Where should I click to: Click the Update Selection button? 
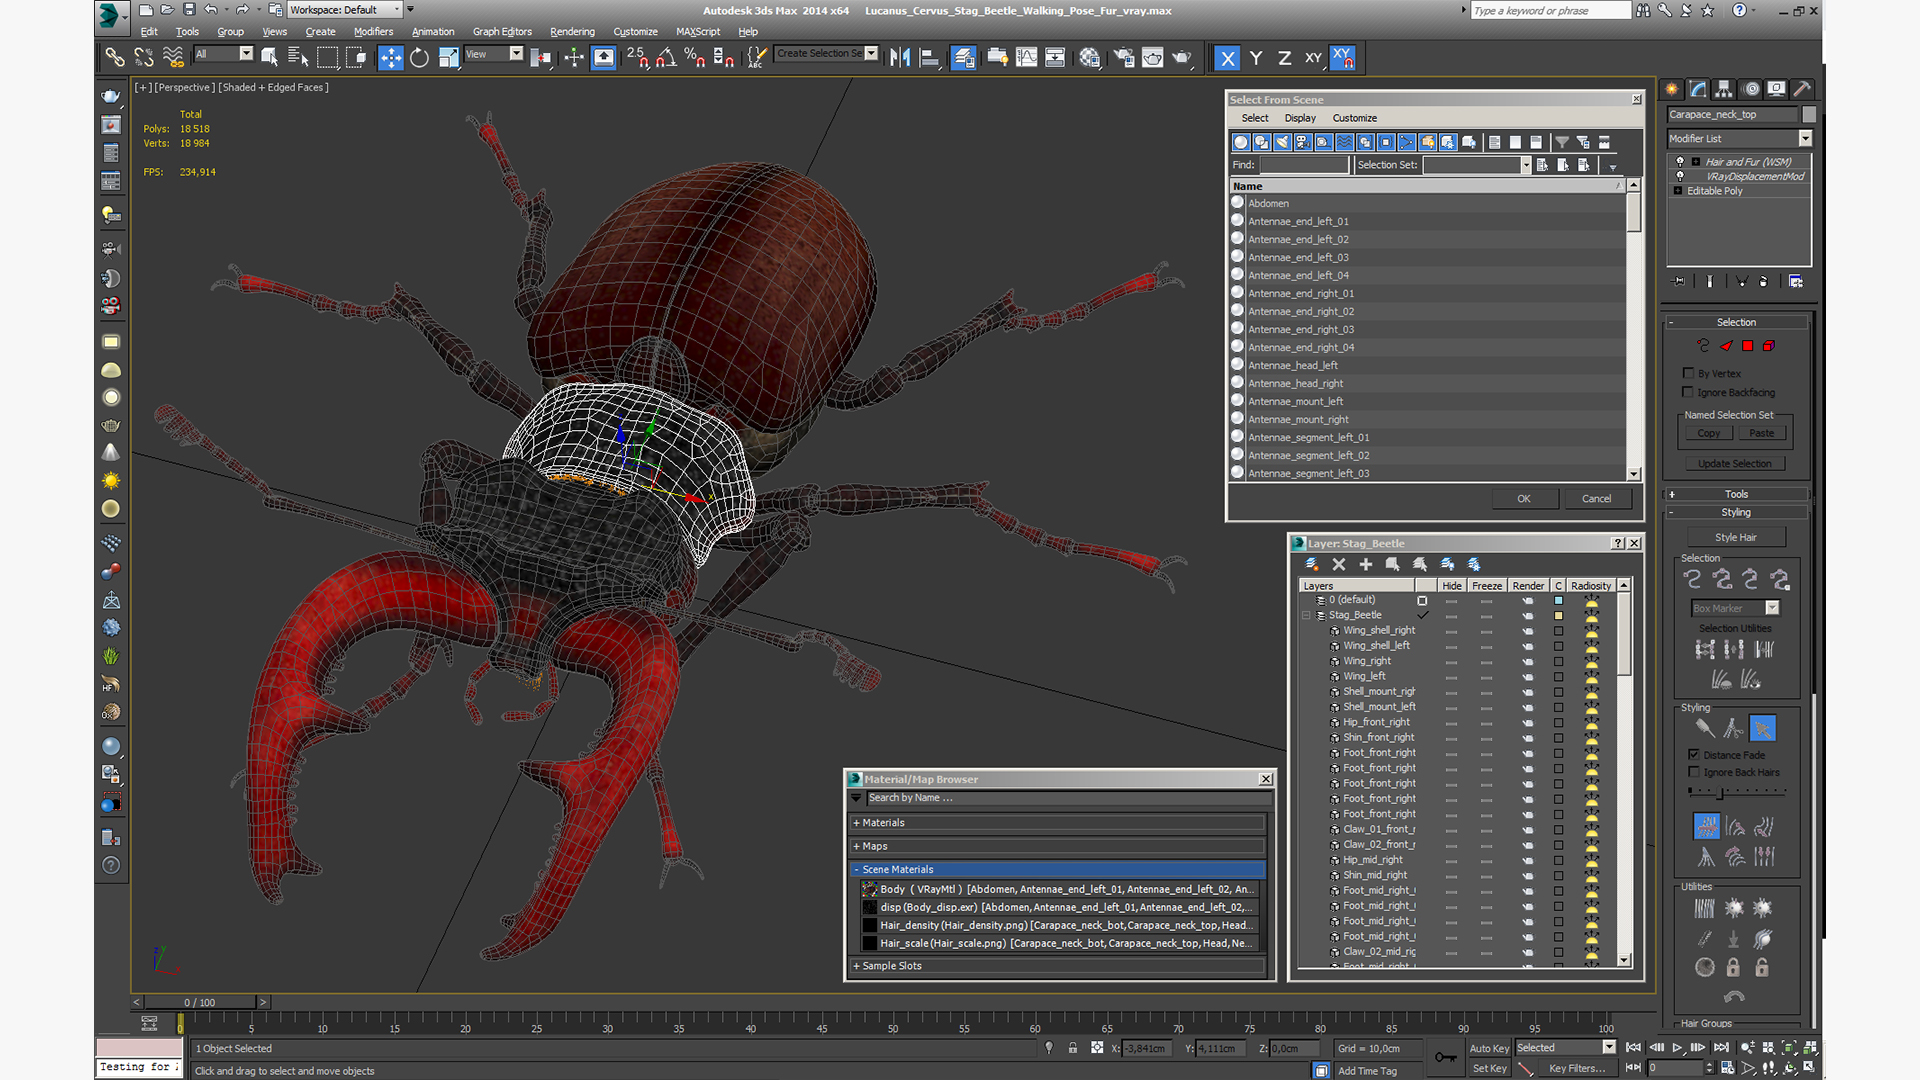coord(1734,464)
